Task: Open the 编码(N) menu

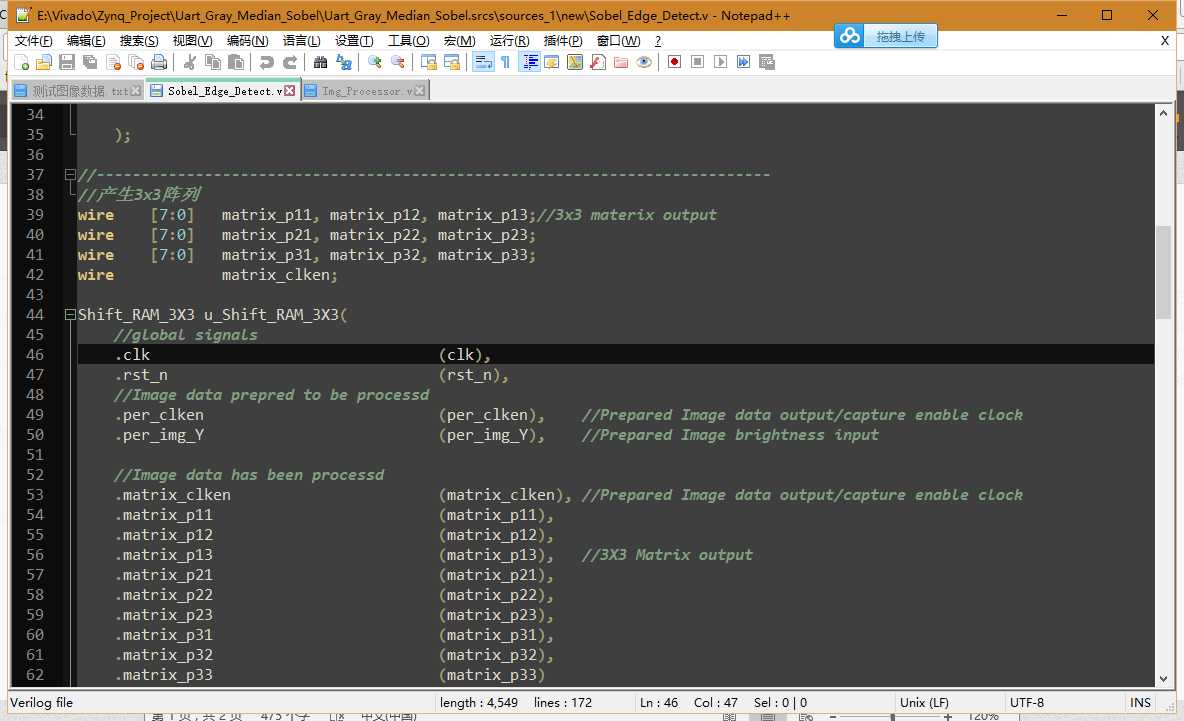Action: tap(248, 41)
